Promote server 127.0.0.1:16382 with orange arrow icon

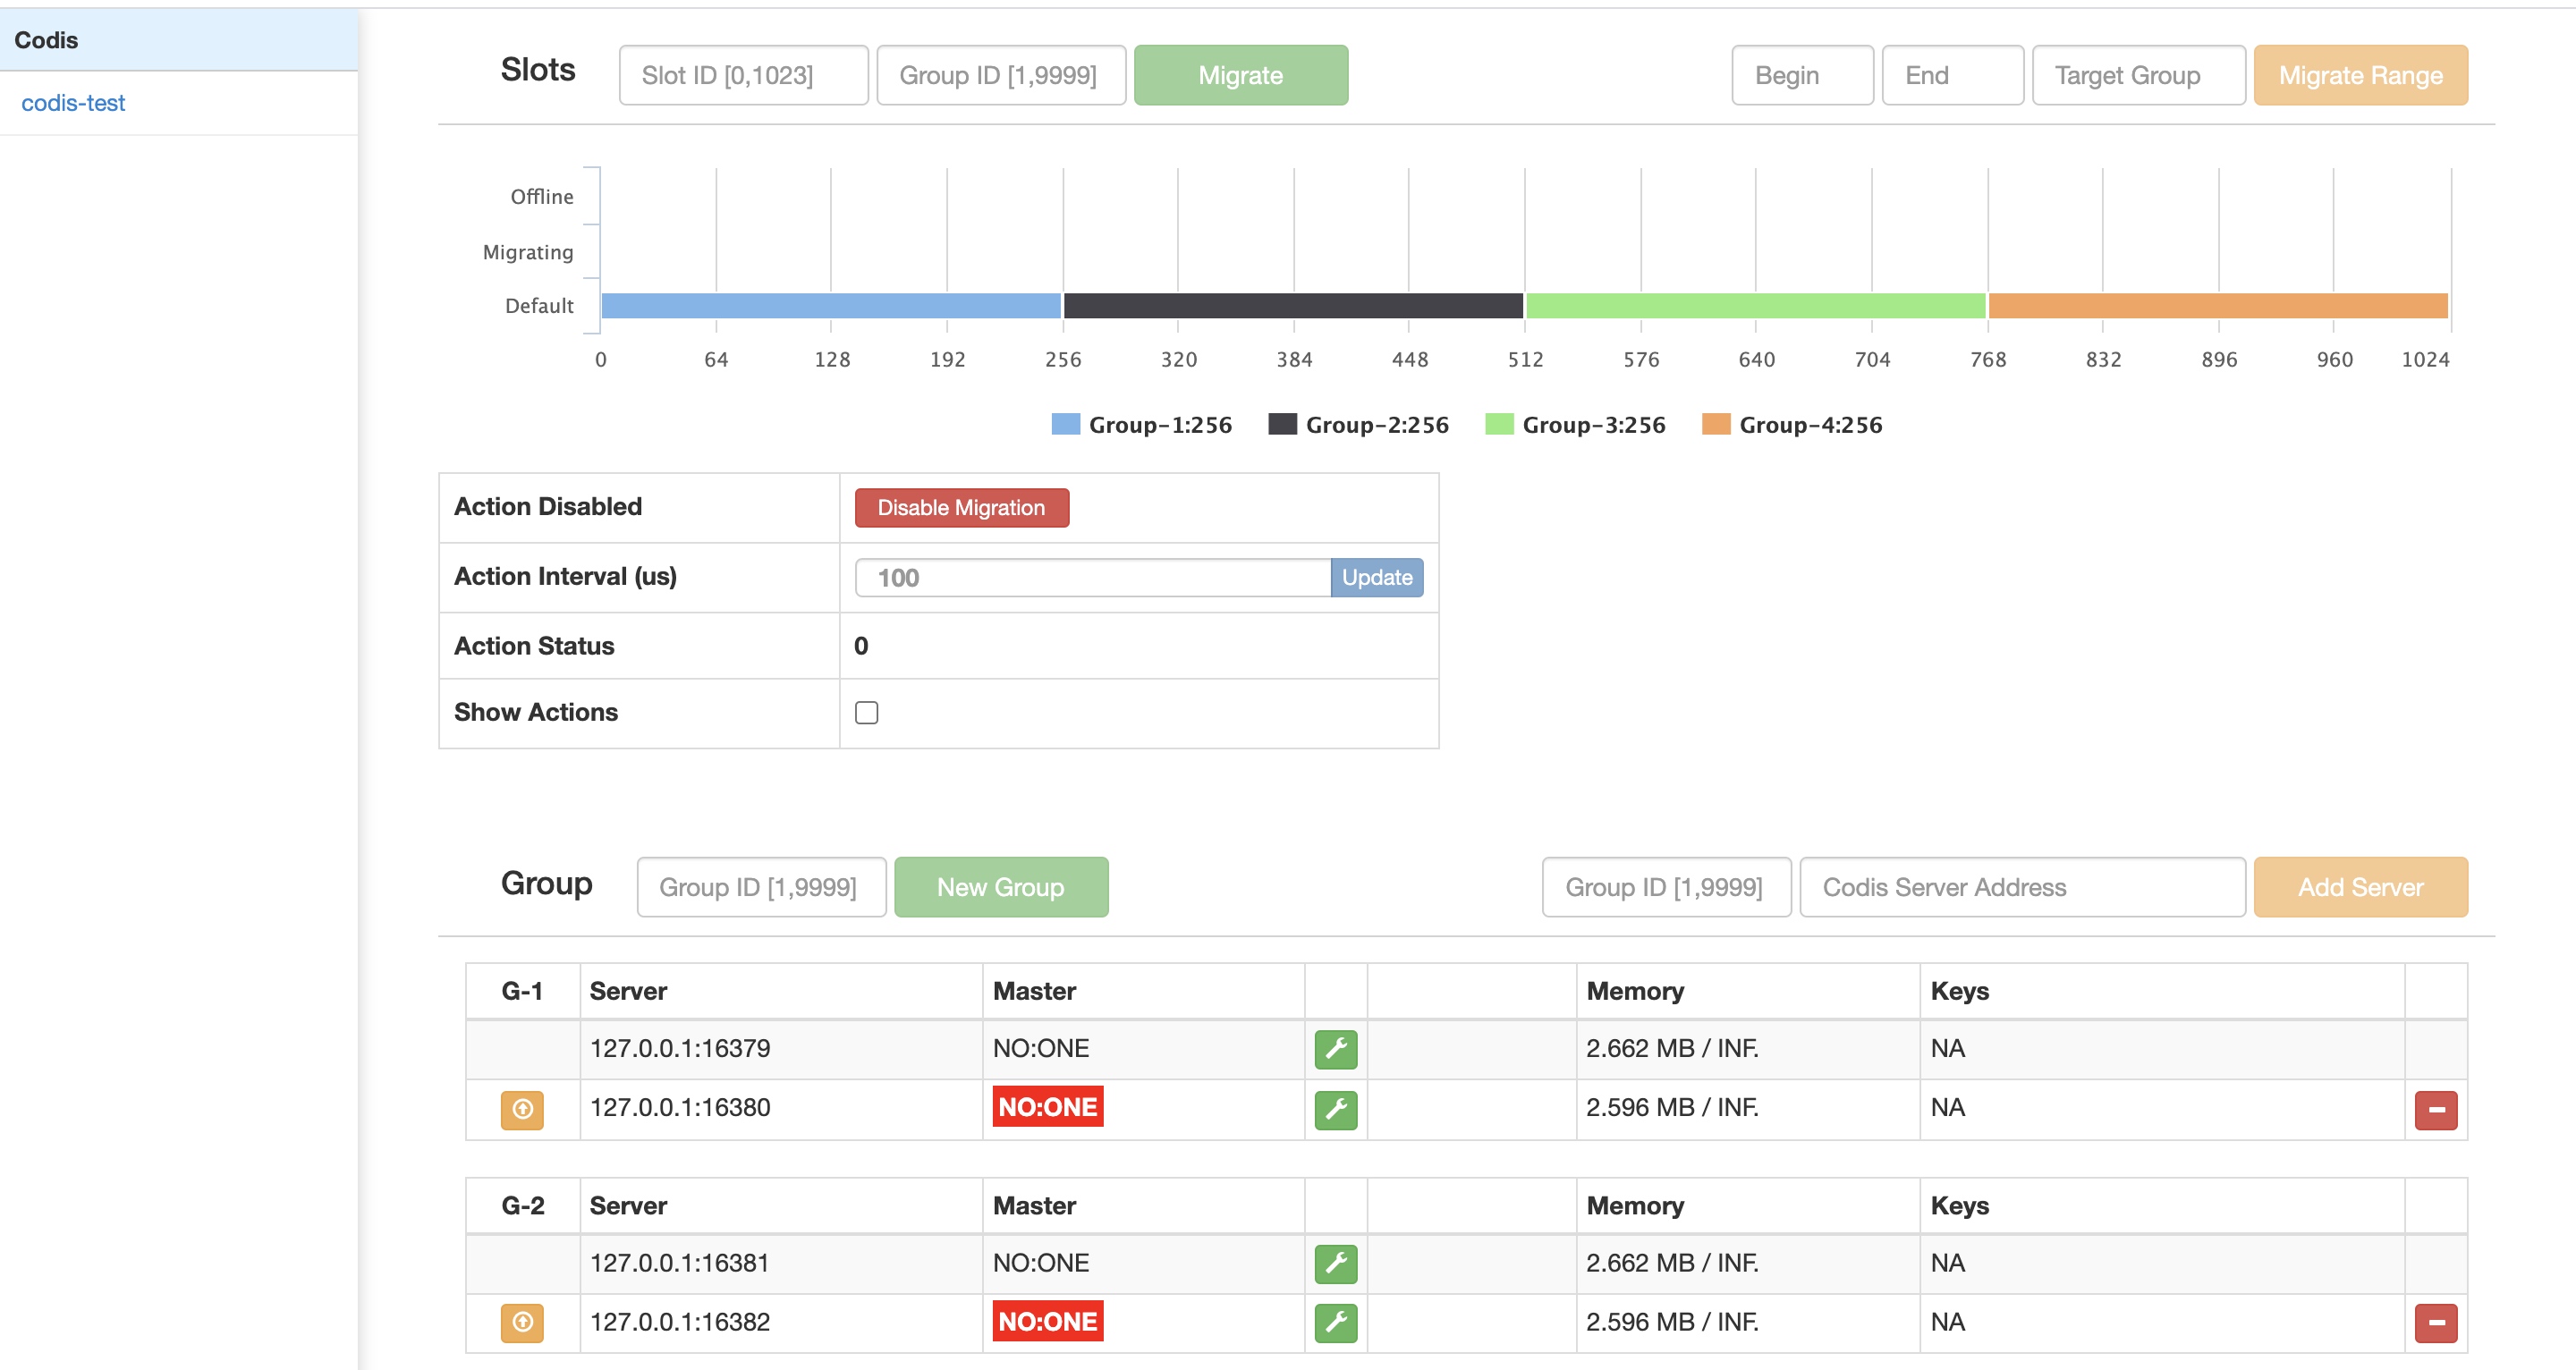click(x=522, y=1323)
